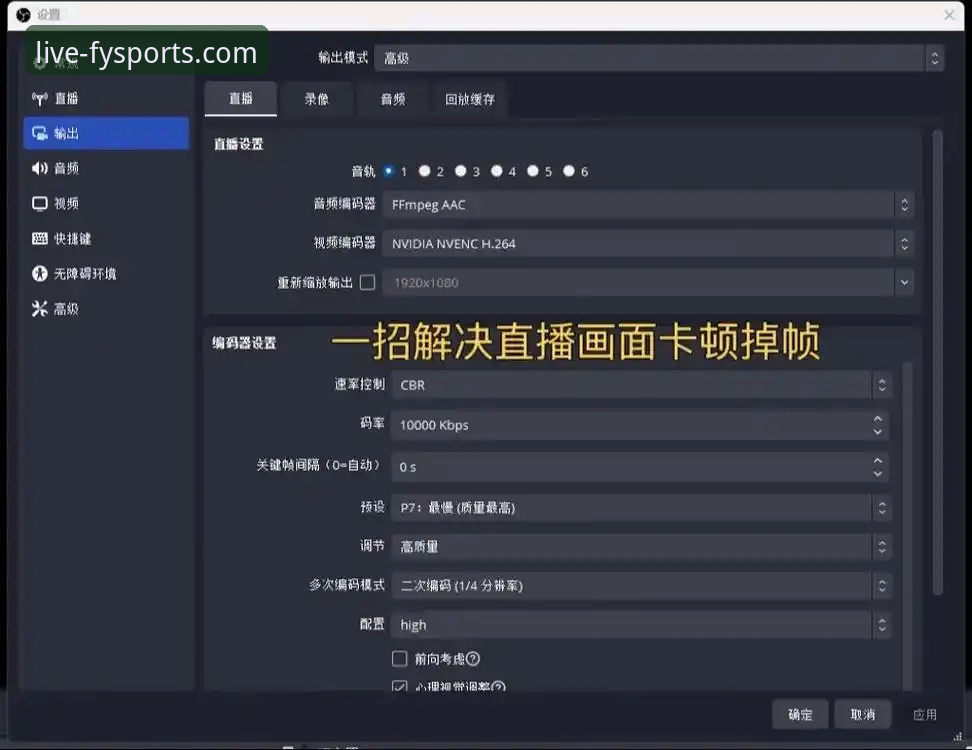Open the 高级 tools sidebar item

pyautogui.click(x=105, y=309)
